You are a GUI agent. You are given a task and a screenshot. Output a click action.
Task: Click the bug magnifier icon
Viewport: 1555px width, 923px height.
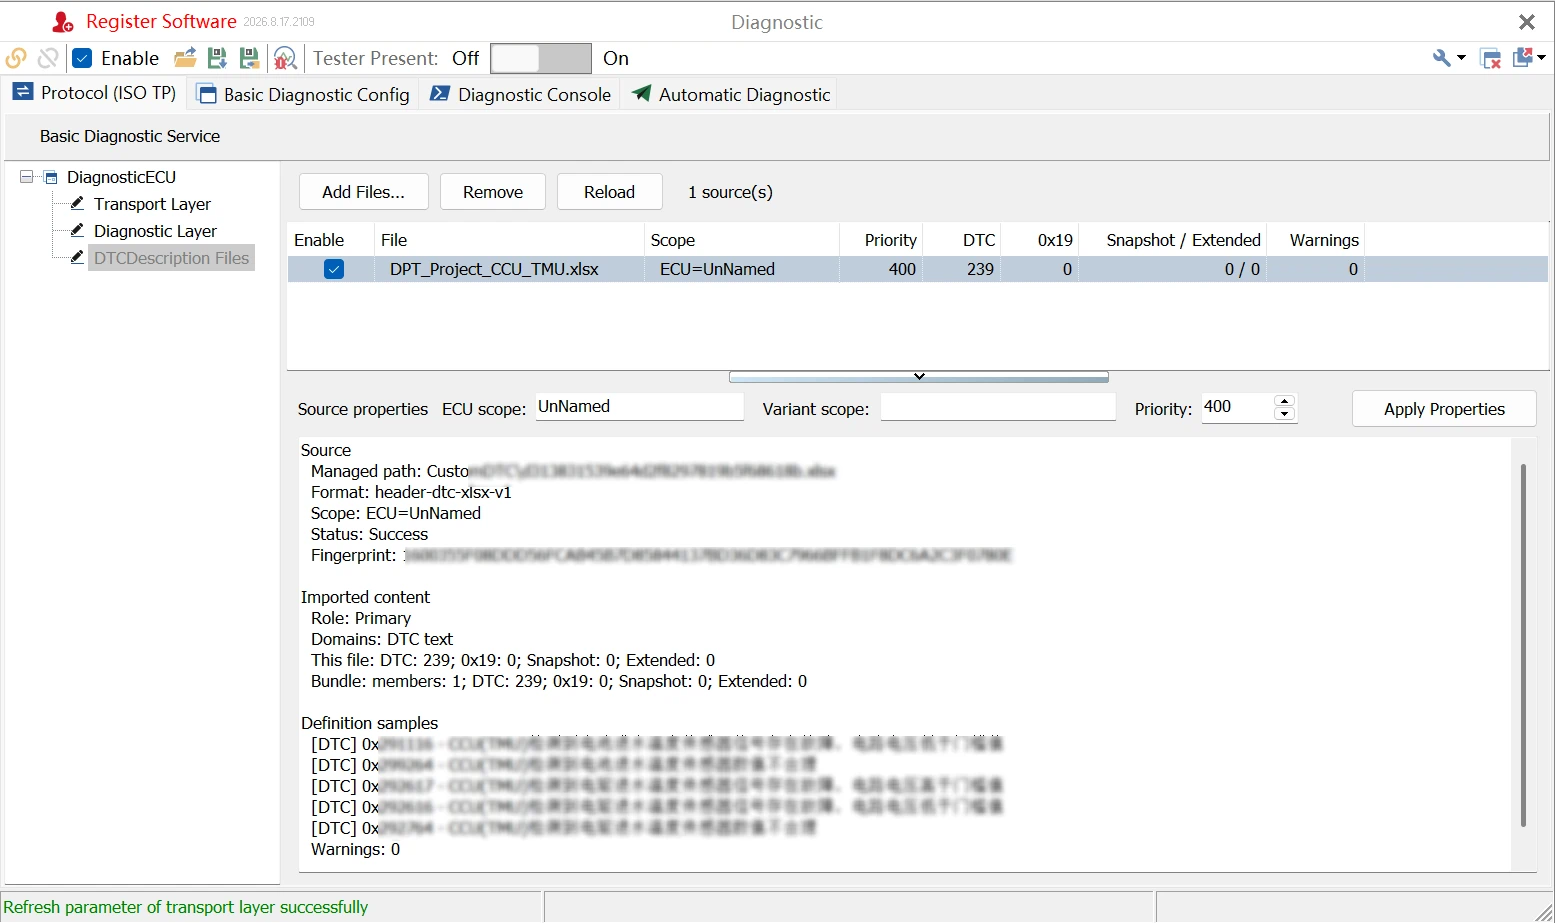pyautogui.click(x=285, y=58)
